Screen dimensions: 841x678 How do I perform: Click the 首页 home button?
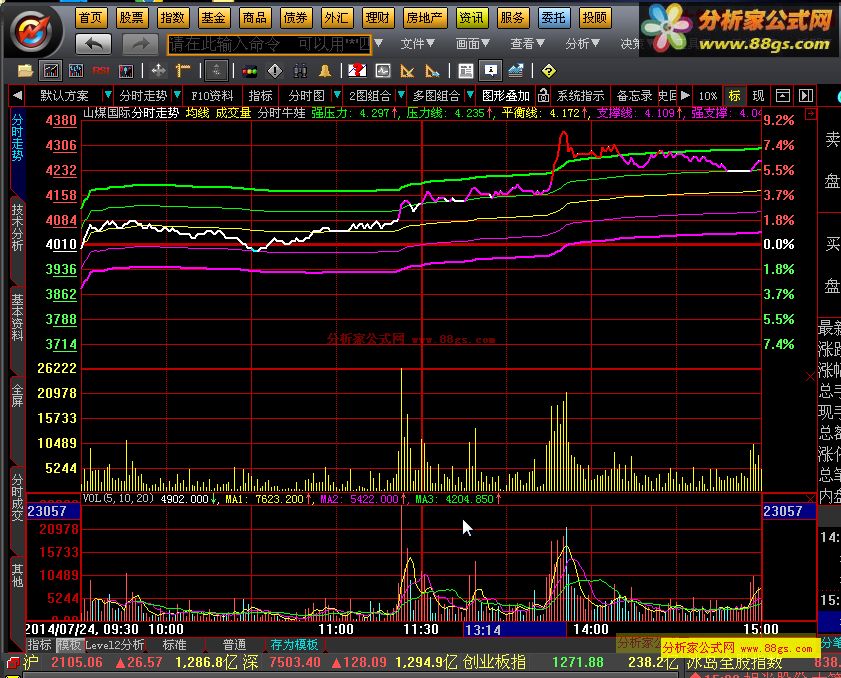pyautogui.click(x=90, y=18)
